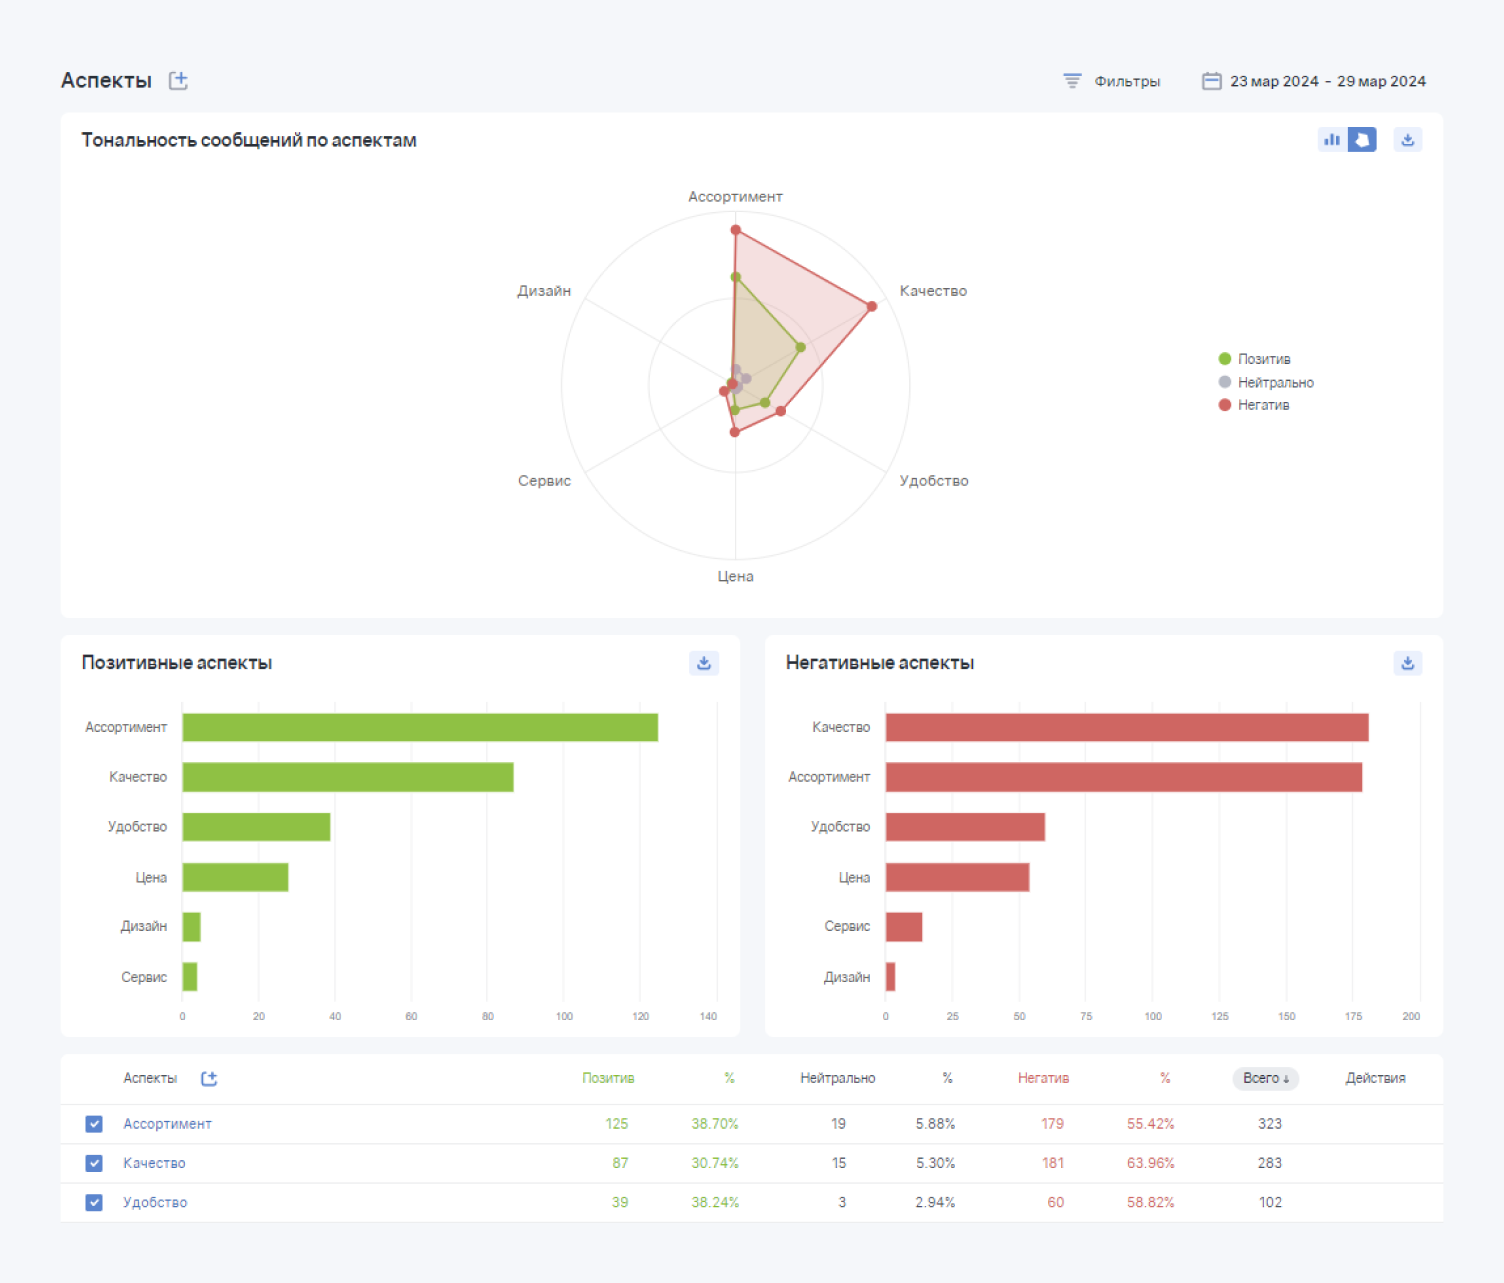Viewport: 1504px width, 1283px height.
Task: Click green Ассортимент point on radar
Action: coord(736,277)
